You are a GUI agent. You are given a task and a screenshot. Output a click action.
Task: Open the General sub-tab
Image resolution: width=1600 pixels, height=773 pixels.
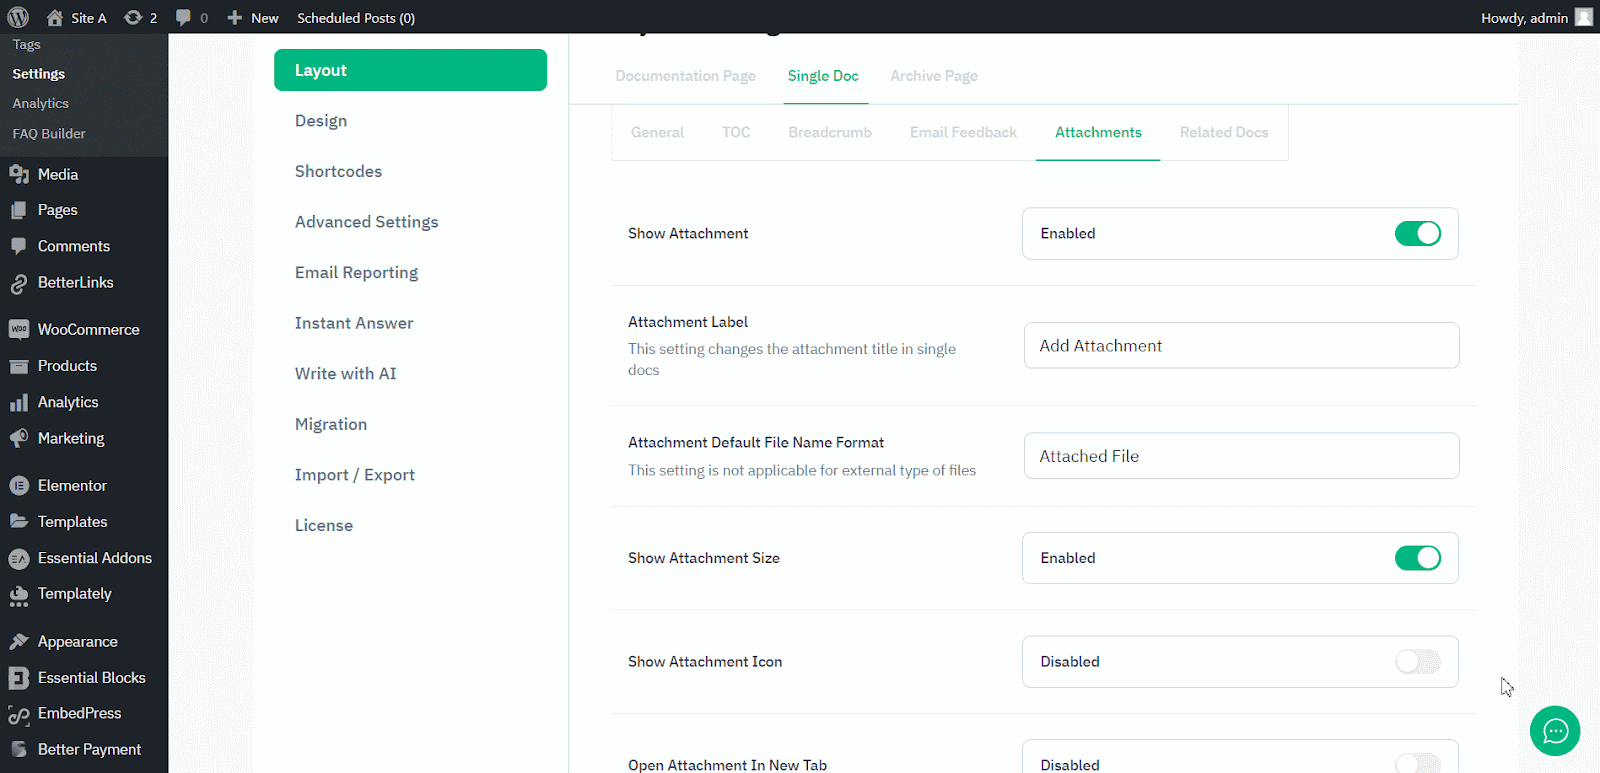coord(657,132)
